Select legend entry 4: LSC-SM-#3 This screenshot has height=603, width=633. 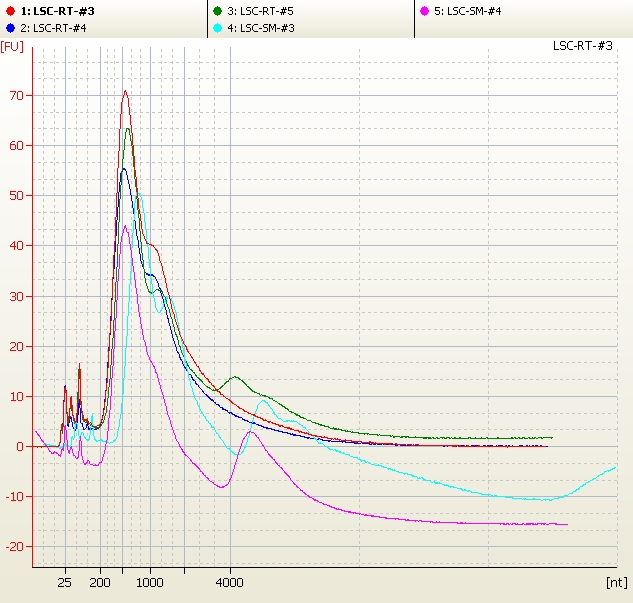(254, 28)
